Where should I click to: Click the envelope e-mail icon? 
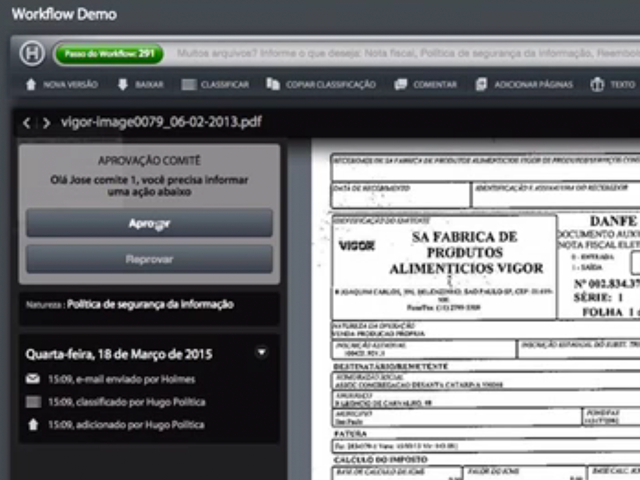click(33, 379)
